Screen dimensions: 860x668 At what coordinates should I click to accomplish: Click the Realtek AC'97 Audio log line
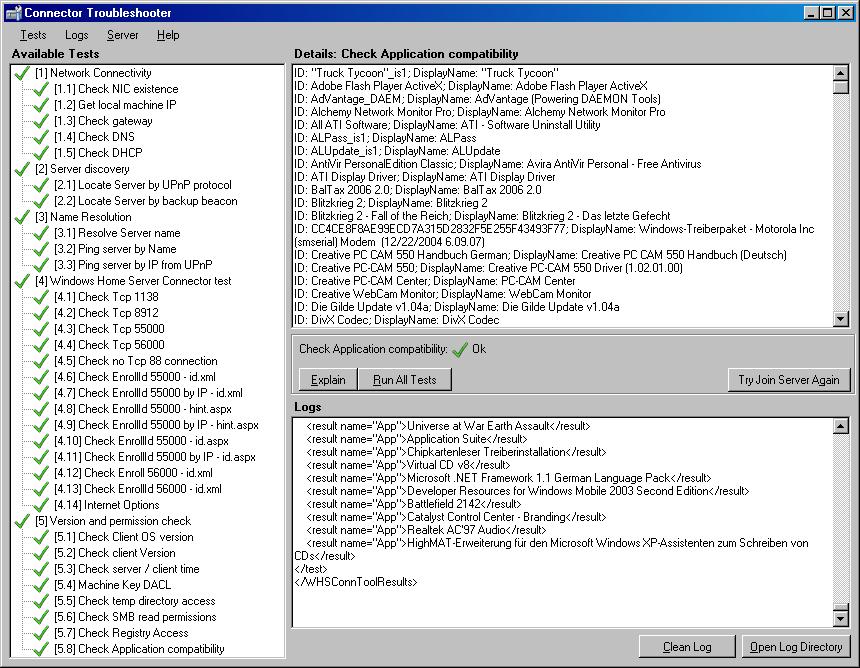point(426,530)
